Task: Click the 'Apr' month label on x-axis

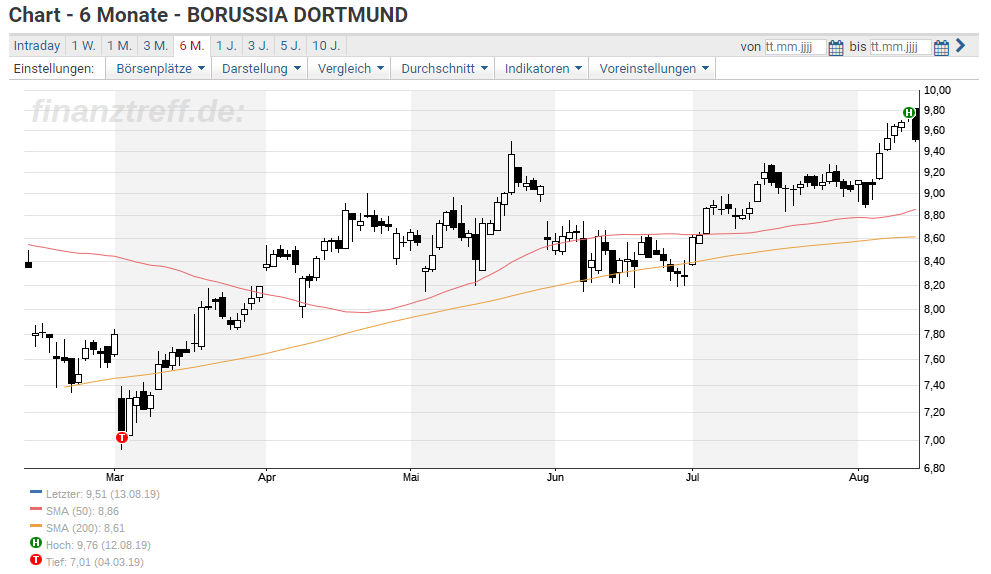Action: 267,477
